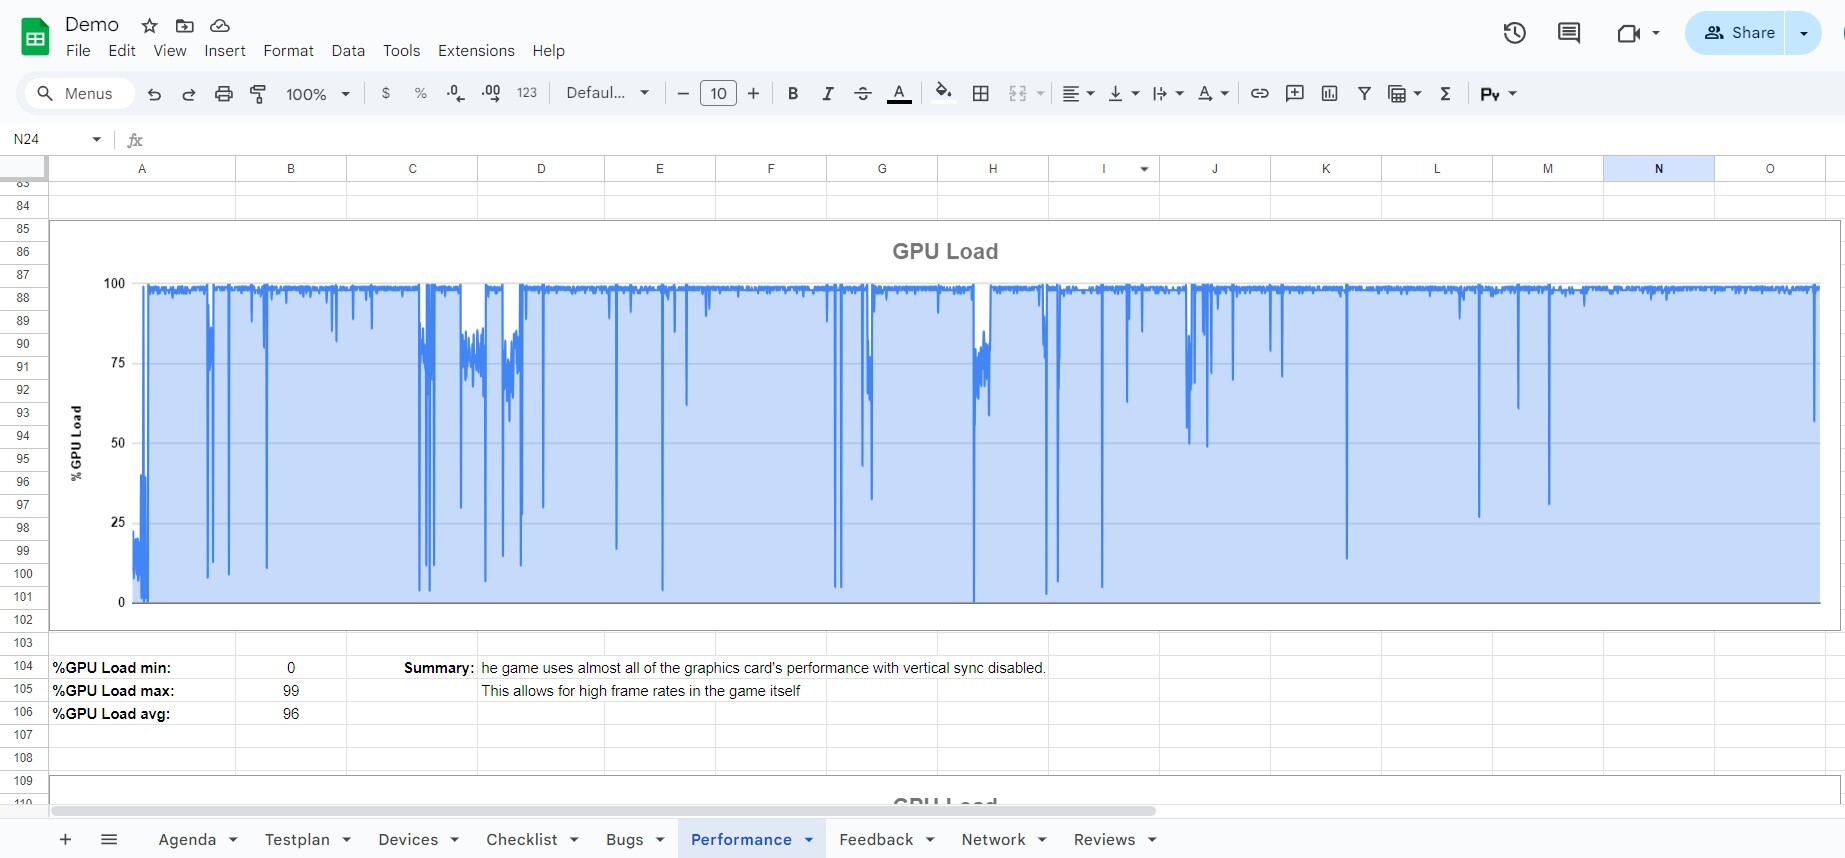Open the font family dropdown
The height and width of the screenshot is (858, 1845).
click(x=607, y=93)
